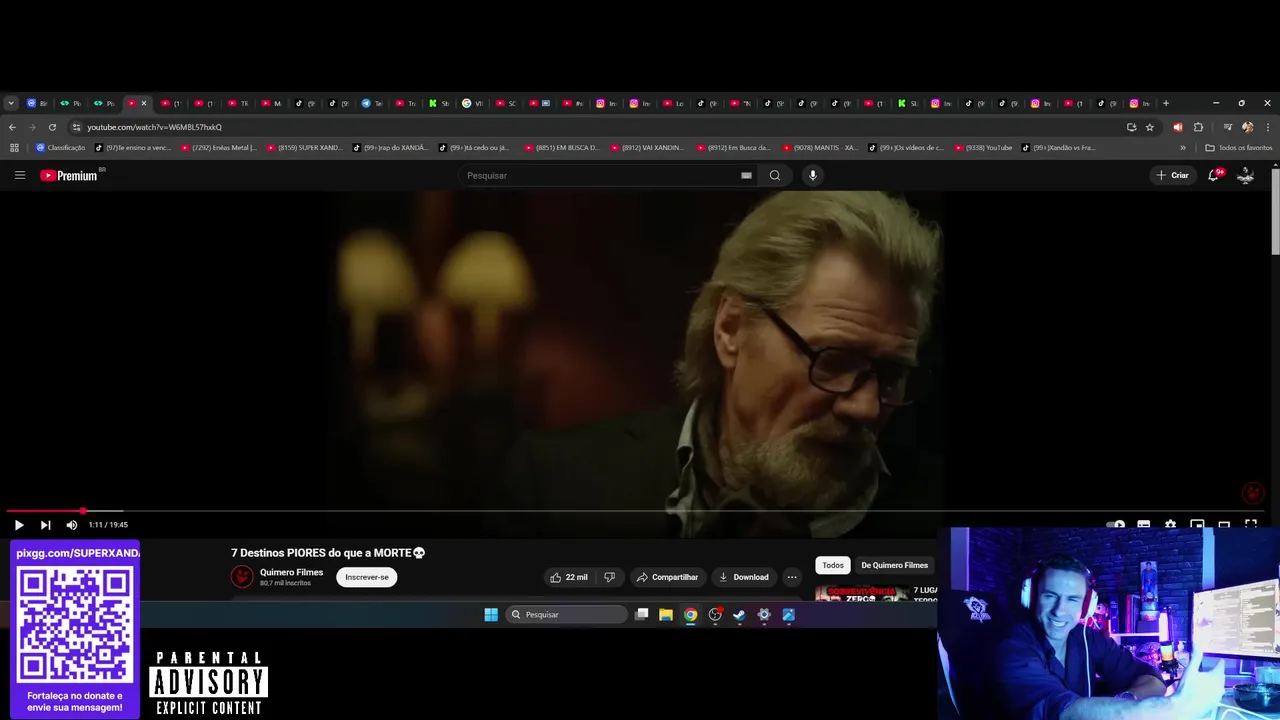This screenshot has height=720, width=1280.
Task: Open the SUPER XAND bookmark
Action: [x=303, y=148]
